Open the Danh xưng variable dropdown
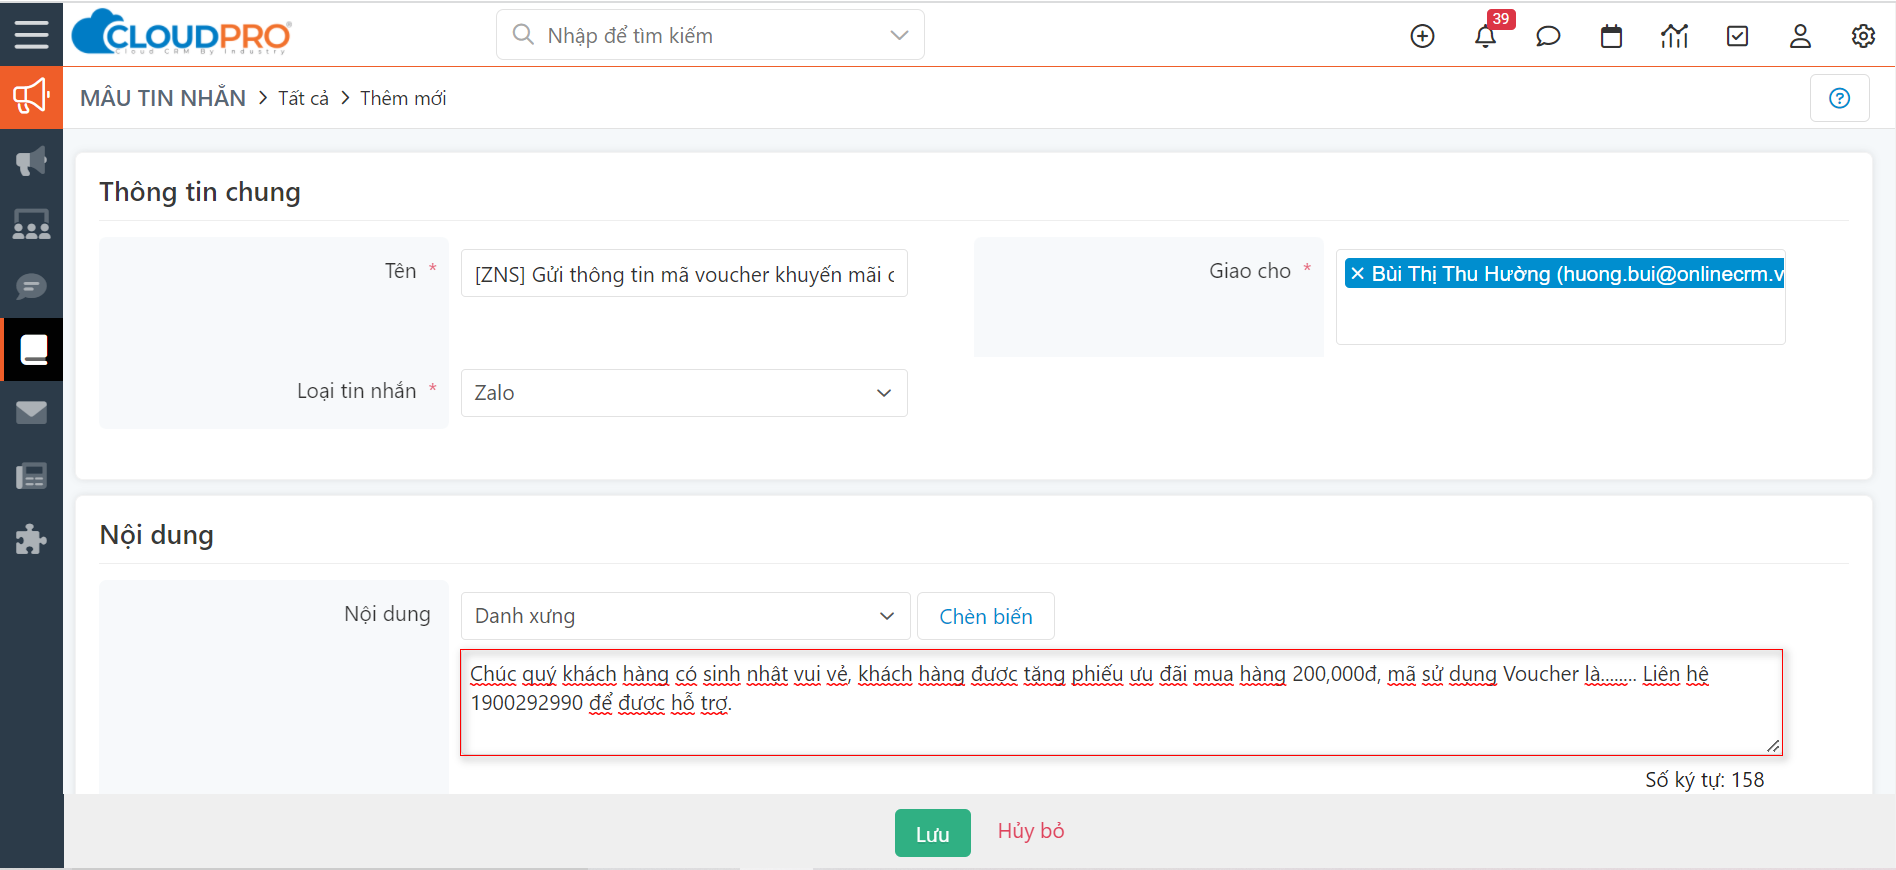The width and height of the screenshot is (1896, 870). click(x=685, y=616)
